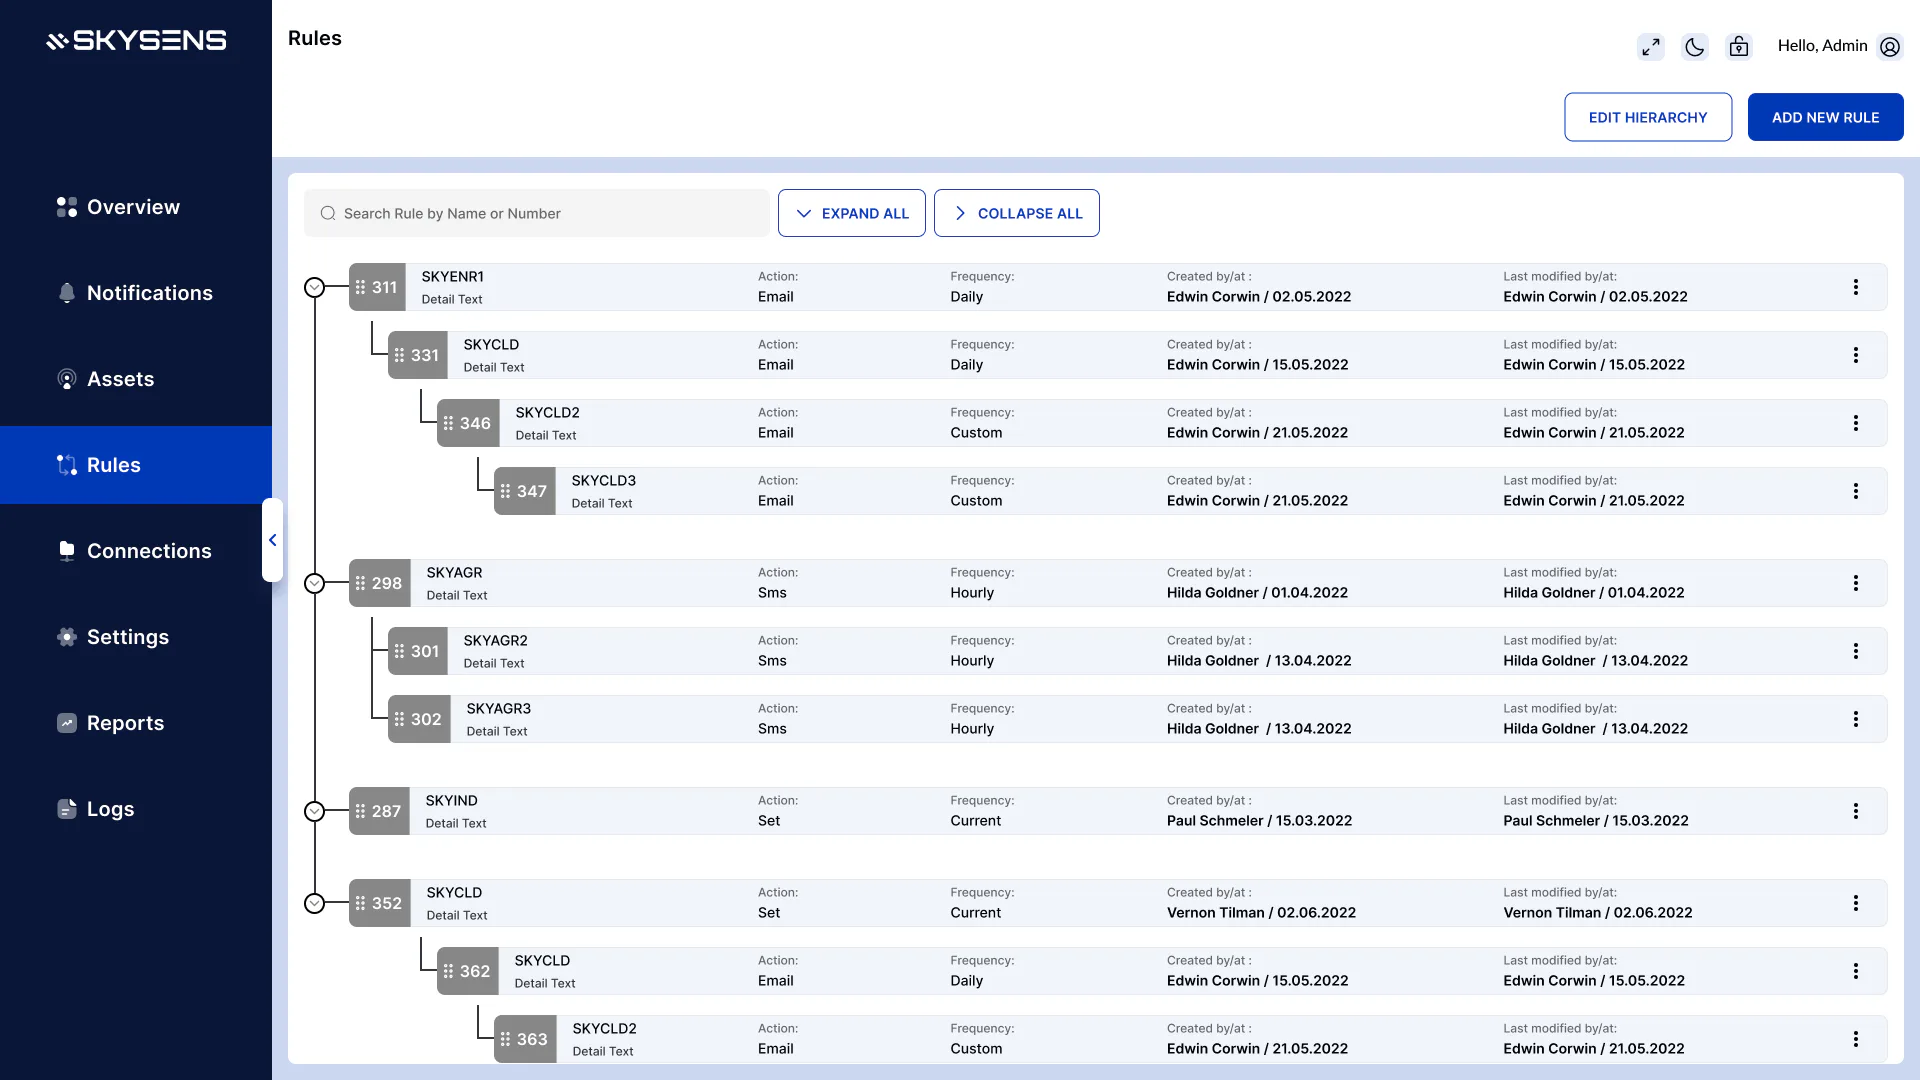Open the three-dot menu for rule SKYCLD3
This screenshot has height=1080, width=1920.
pyautogui.click(x=1855, y=491)
